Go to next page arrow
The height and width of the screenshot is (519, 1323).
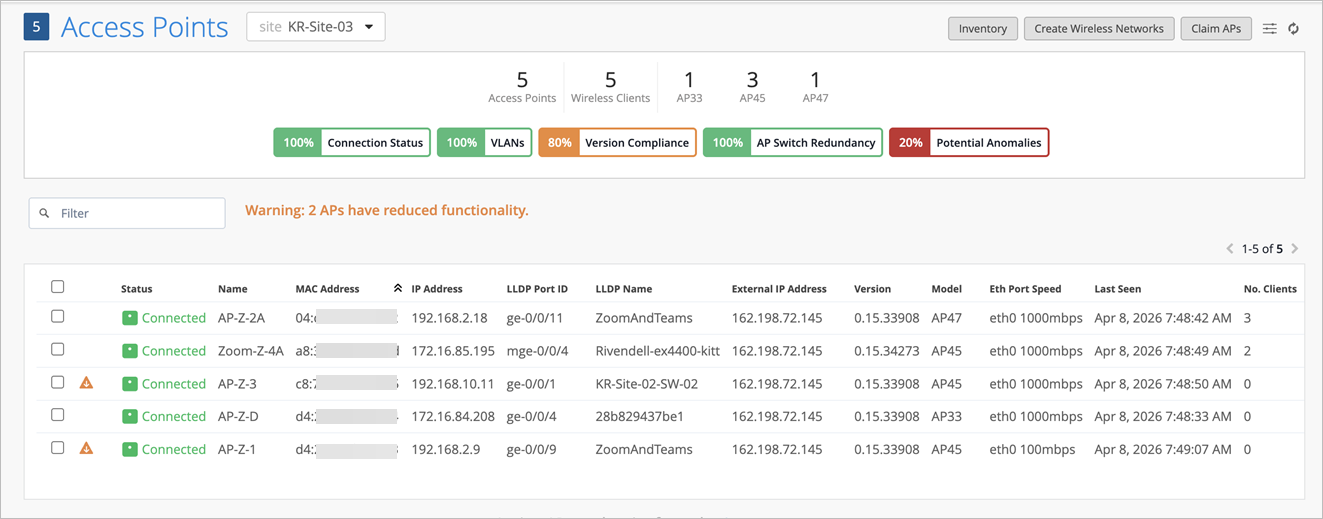1295,249
